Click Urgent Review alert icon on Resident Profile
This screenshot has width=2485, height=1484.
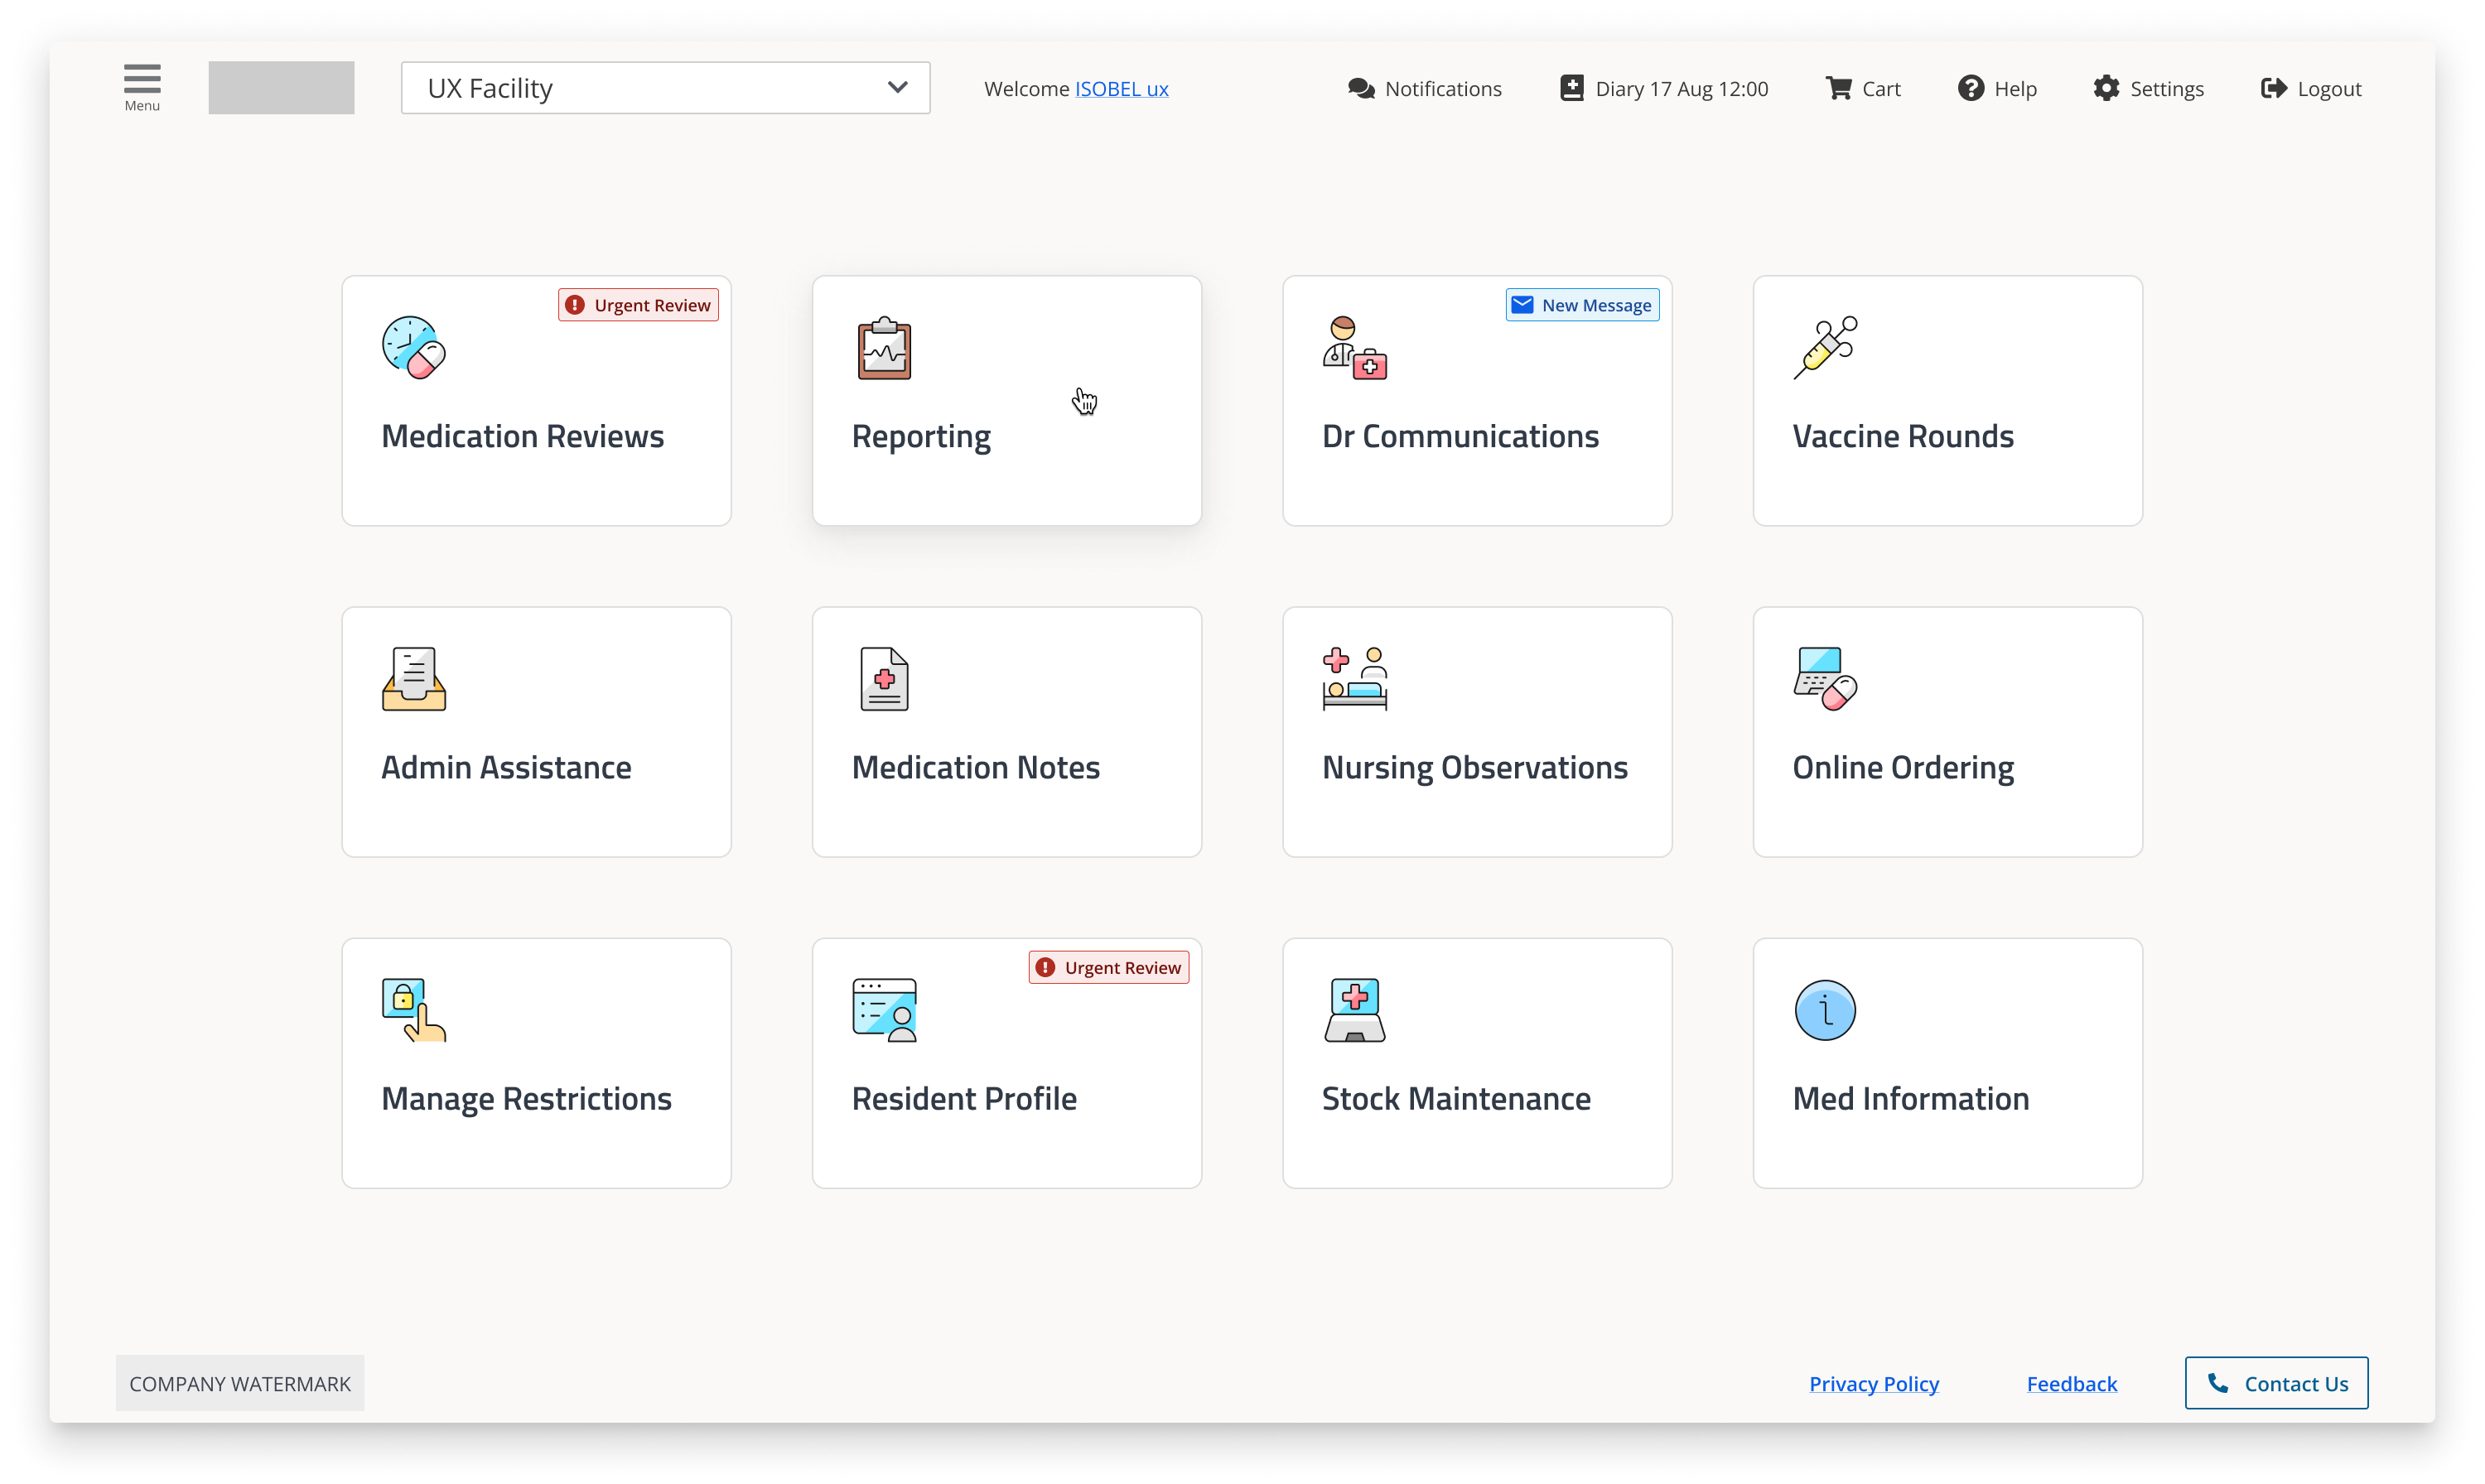pyautogui.click(x=1045, y=967)
